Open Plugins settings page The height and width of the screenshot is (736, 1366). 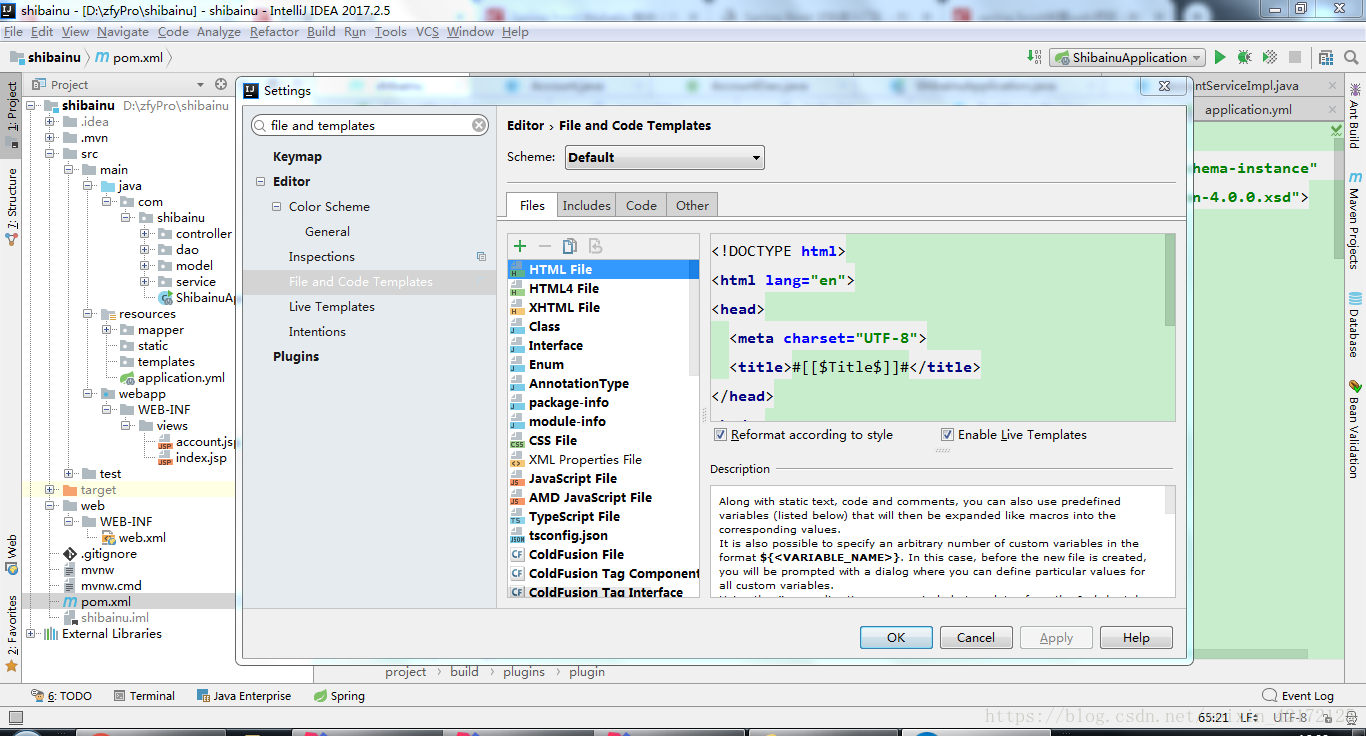coord(296,357)
